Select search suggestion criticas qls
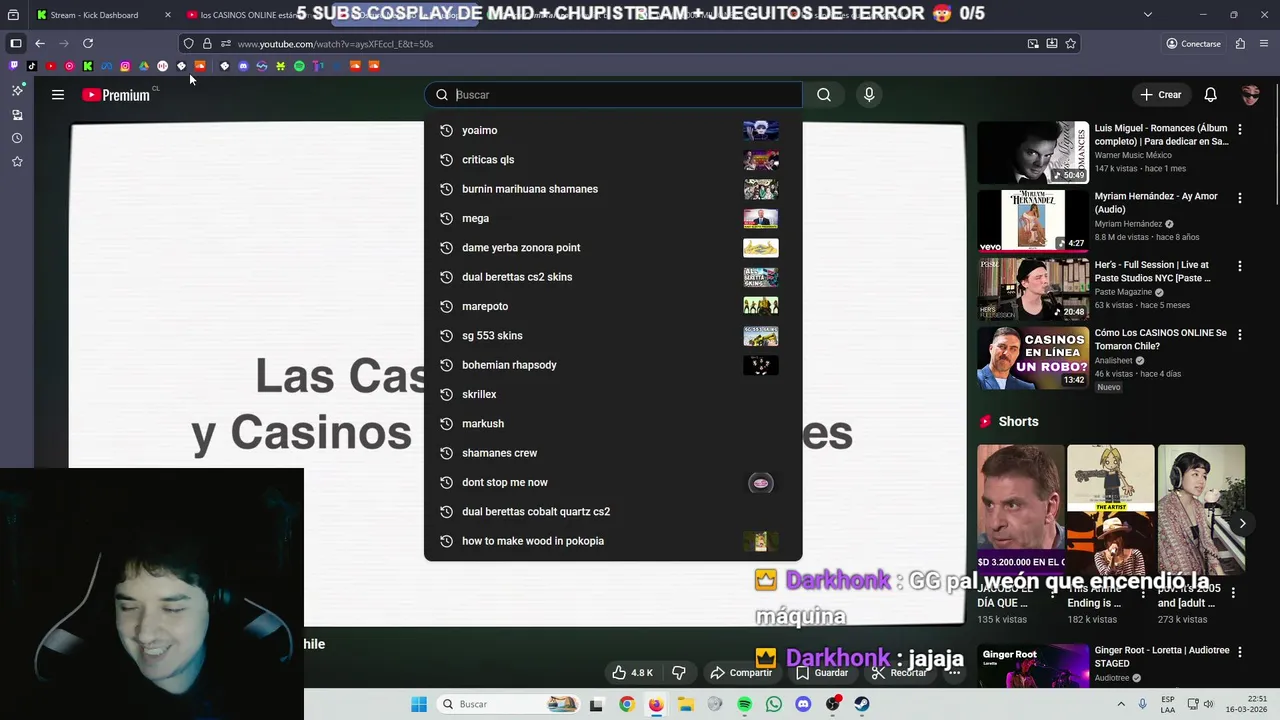This screenshot has height=720, width=1280. (613, 160)
